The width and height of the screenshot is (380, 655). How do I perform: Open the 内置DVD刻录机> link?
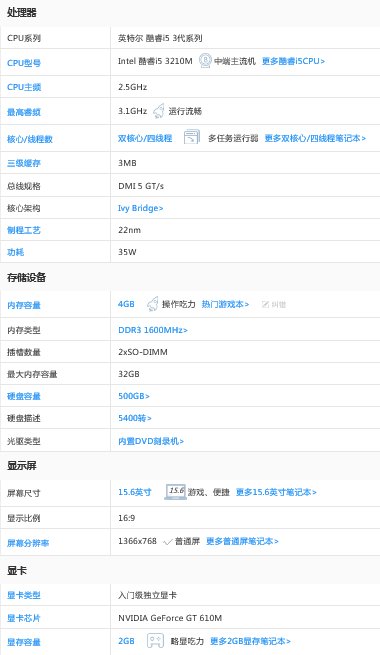coord(151,441)
